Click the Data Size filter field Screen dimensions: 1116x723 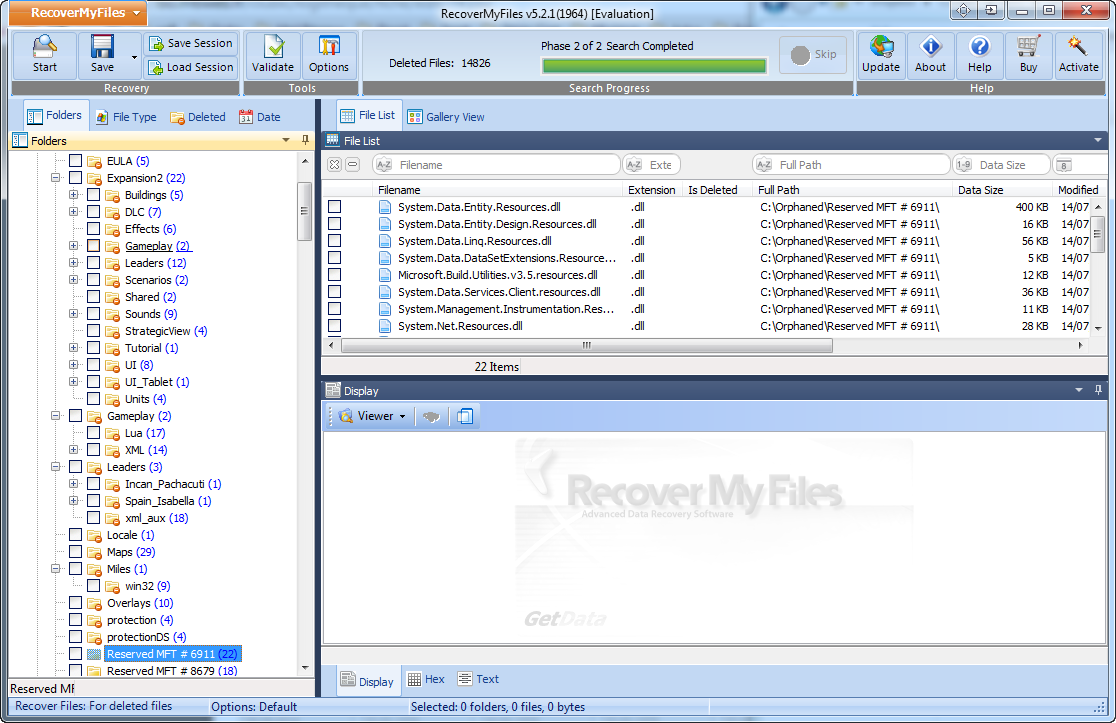point(1001,165)
